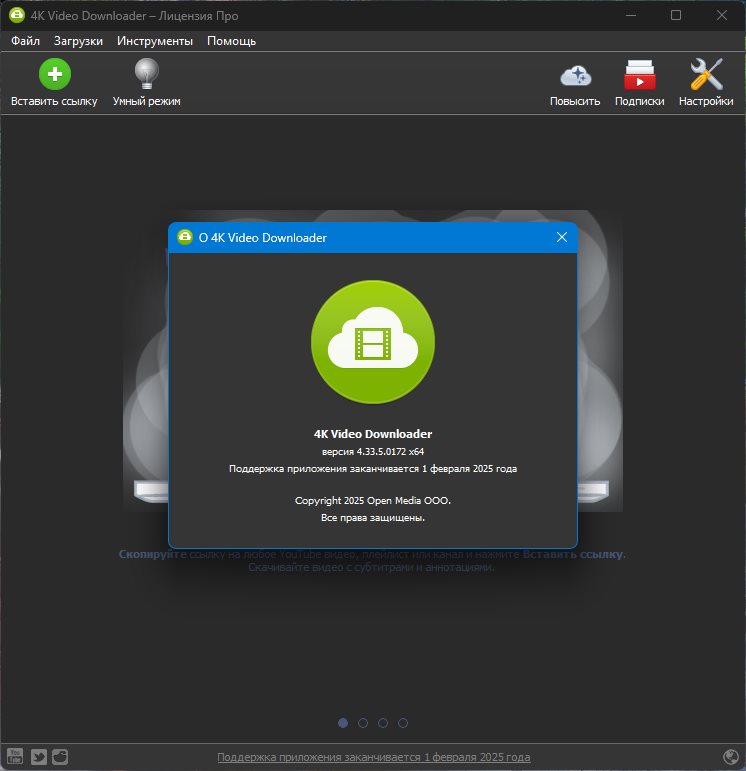The image size is (746, 771).
Task: Open the Инструменты menu
Action: click(155, 41)
